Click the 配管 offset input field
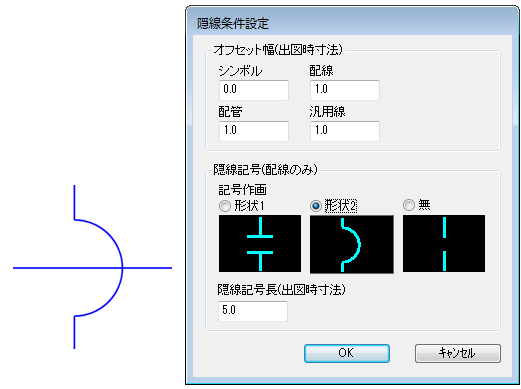The width and height of the screenshot is (521, 389). tap(254, 131)
